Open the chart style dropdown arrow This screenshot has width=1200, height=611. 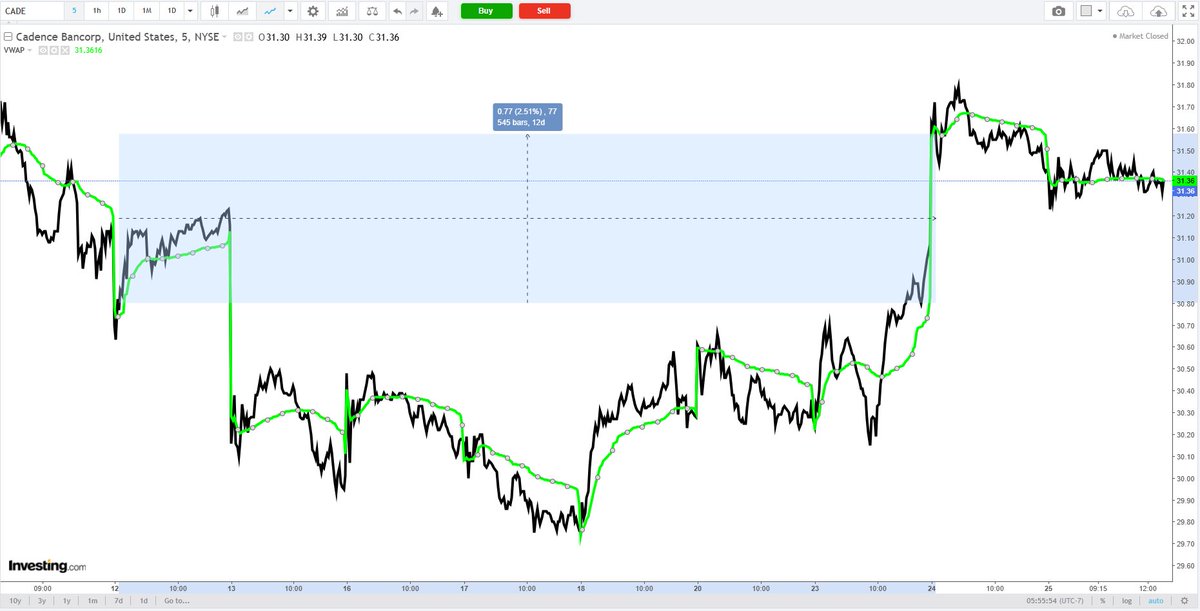pos(290,11)
